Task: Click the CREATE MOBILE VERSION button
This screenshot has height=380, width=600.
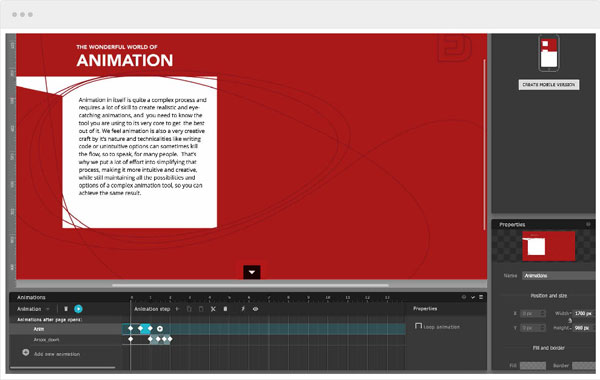Action: (549, 85)
